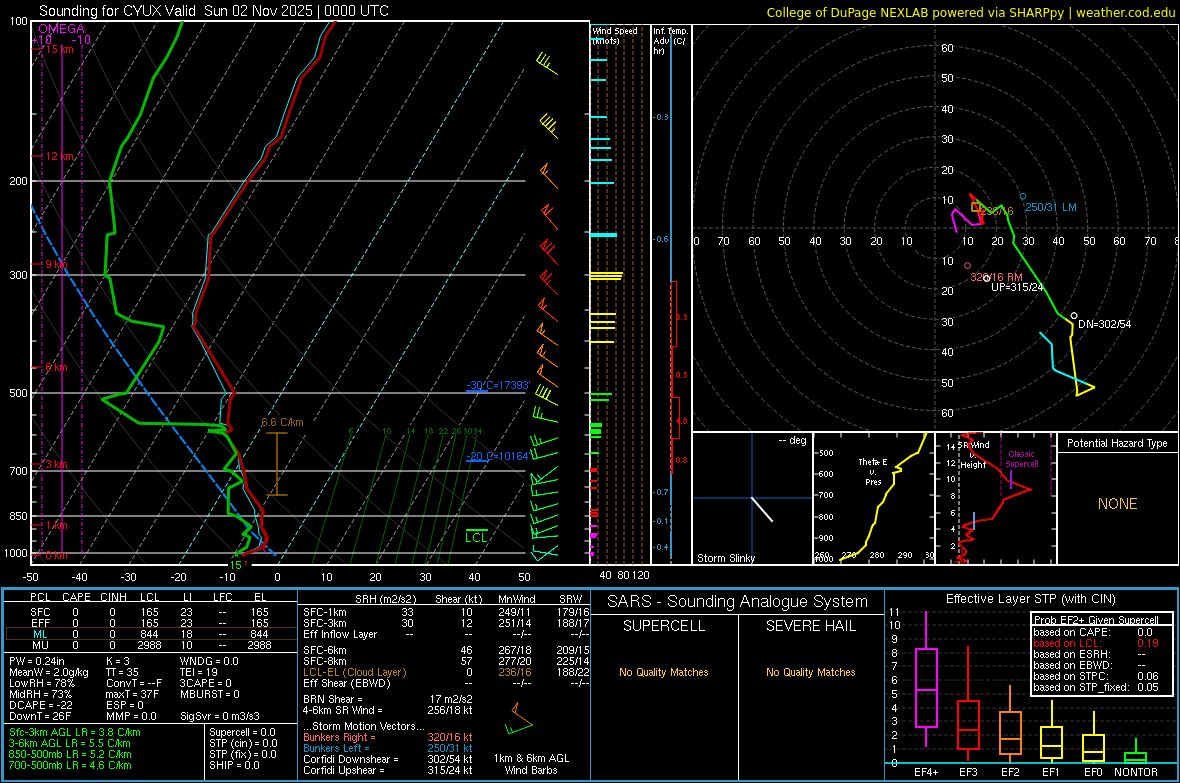
Task: Click the 'Storm Slinky' panel label
Action: (x=725, y=558)
